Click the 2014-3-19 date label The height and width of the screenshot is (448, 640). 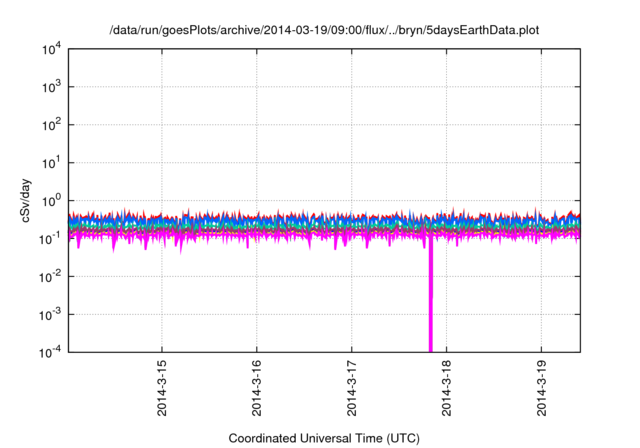[x=542, y=388]
